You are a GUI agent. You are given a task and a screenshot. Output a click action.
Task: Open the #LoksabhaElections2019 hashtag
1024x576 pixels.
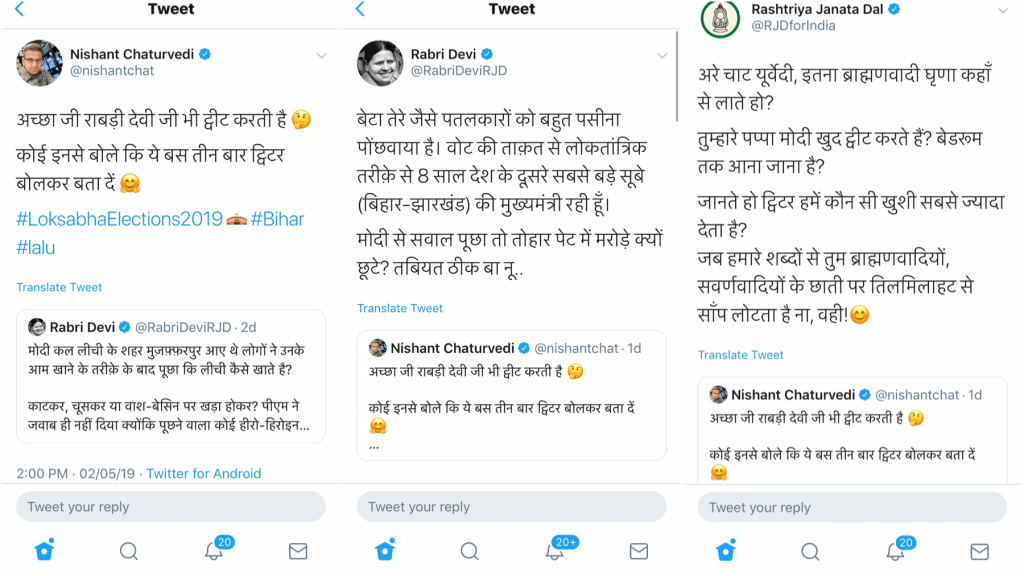120,220
